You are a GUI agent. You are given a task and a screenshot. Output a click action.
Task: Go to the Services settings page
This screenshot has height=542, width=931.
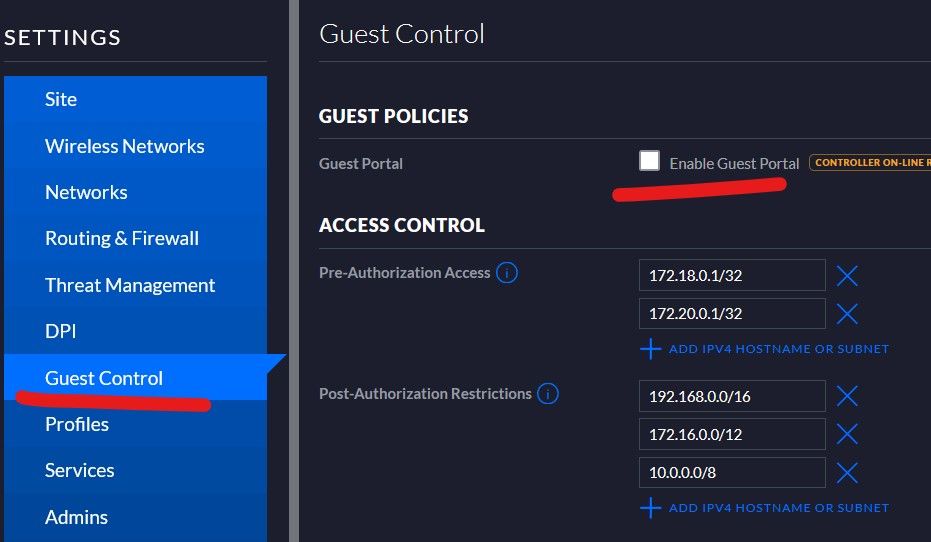tap(80, 470)
